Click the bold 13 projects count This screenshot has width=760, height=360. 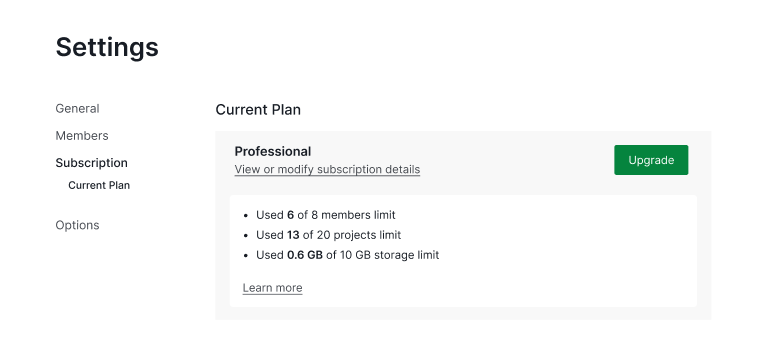[x=293, y=235]
